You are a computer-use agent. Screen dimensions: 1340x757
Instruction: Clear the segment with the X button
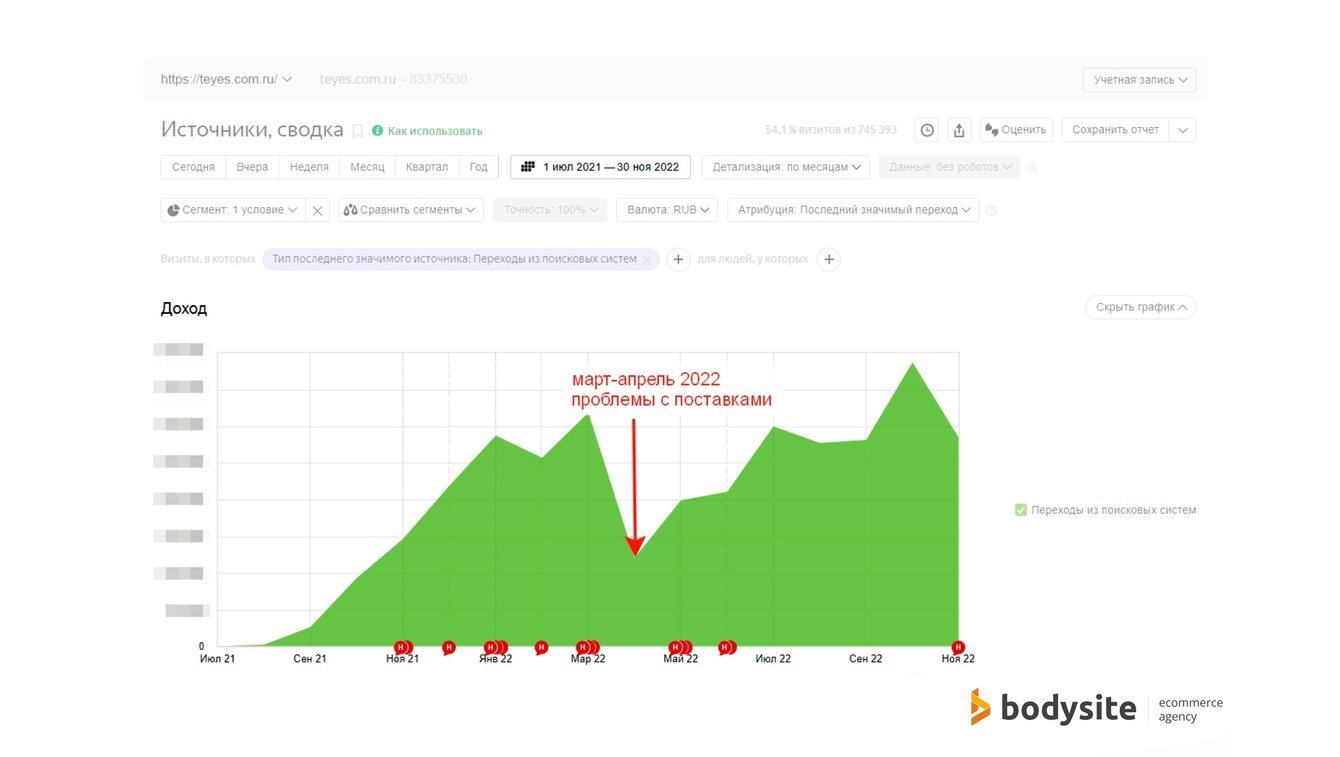coord(317,210)
